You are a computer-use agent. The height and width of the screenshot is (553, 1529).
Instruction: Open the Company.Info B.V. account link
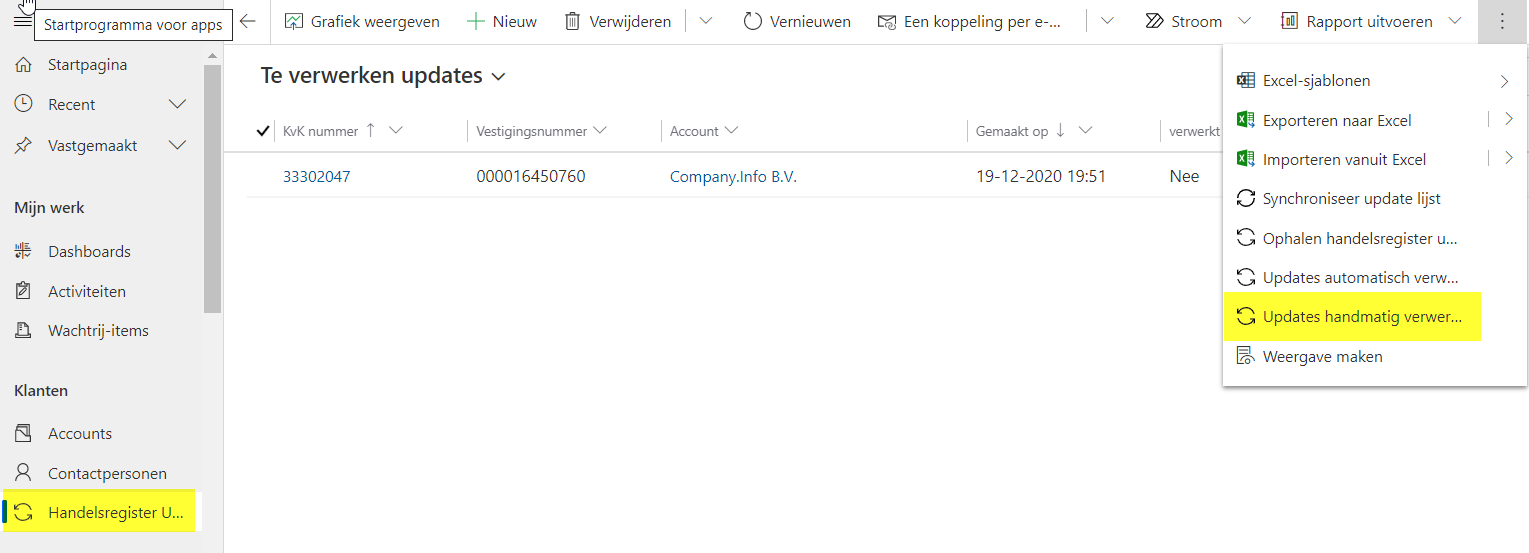click(x=733, y=177)
